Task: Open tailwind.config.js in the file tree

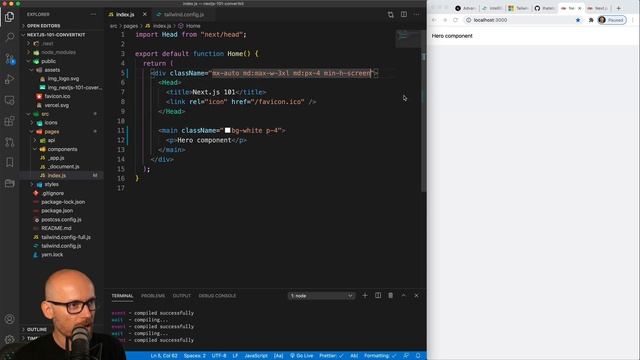Action: 61,246
